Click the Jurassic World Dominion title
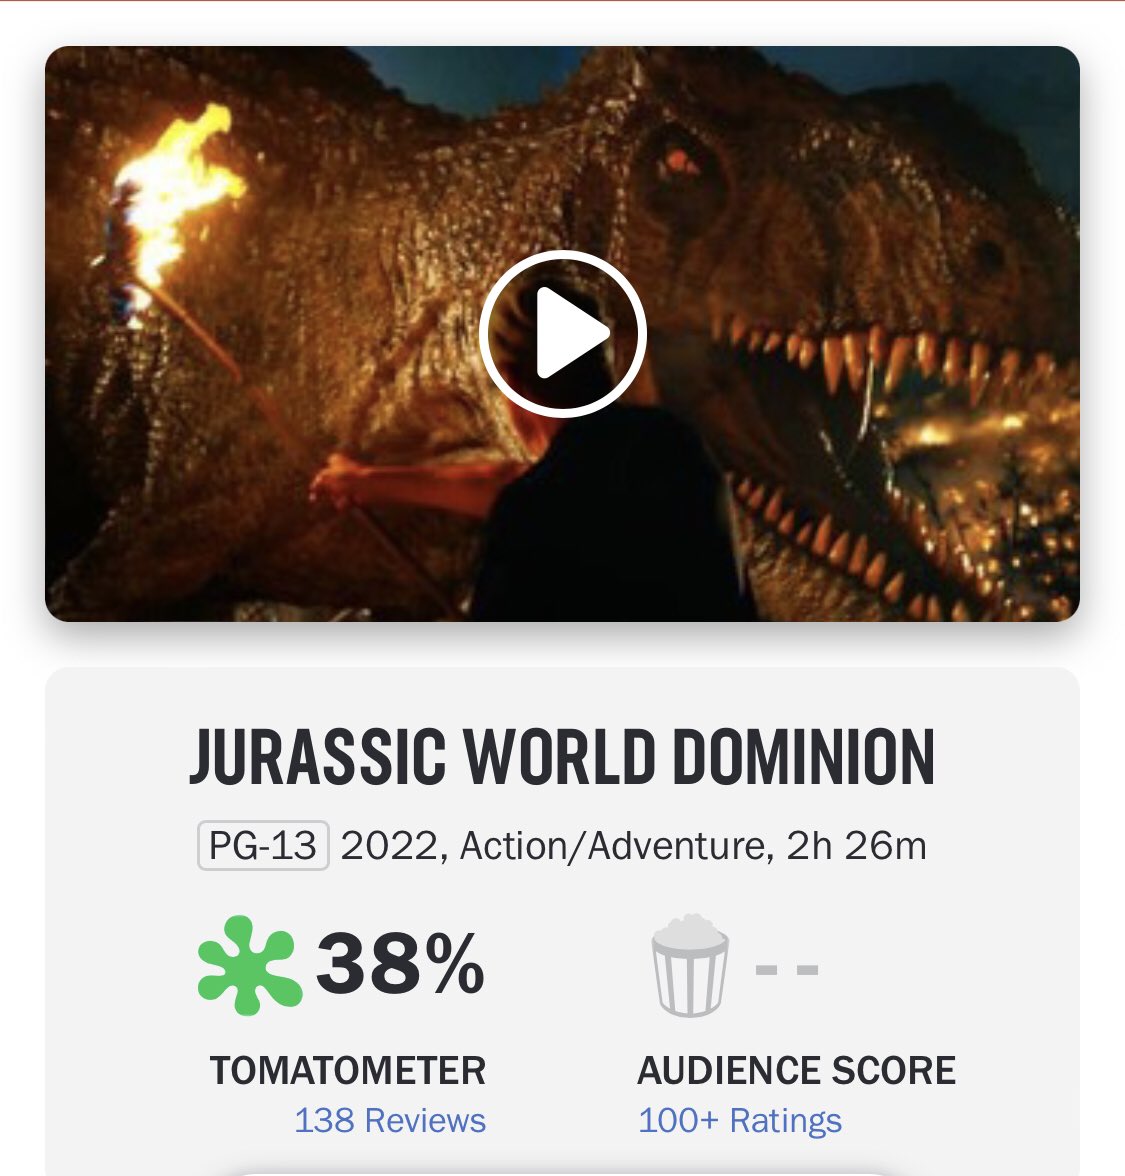 coord(562,757)
